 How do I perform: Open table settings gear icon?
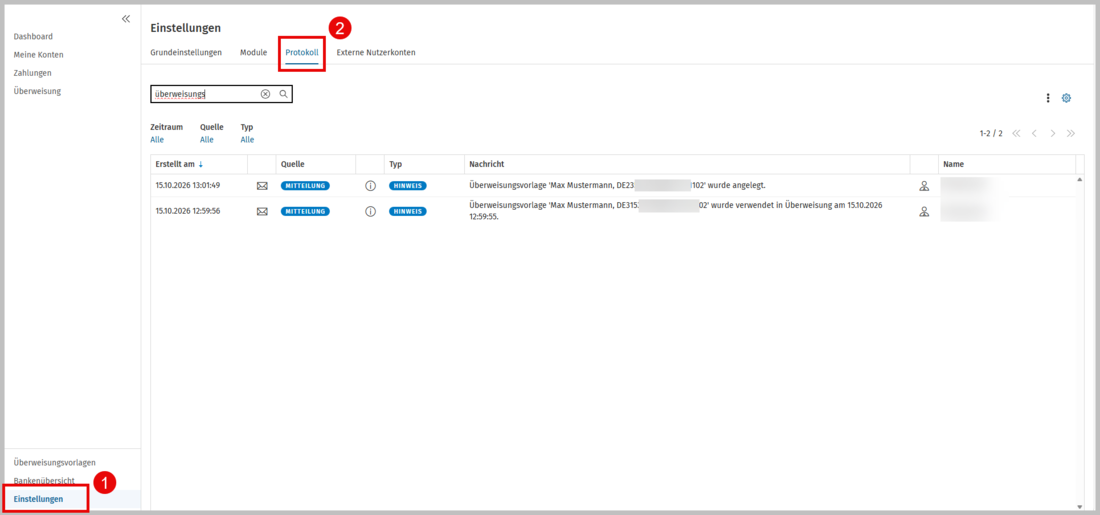point(1066,98)
